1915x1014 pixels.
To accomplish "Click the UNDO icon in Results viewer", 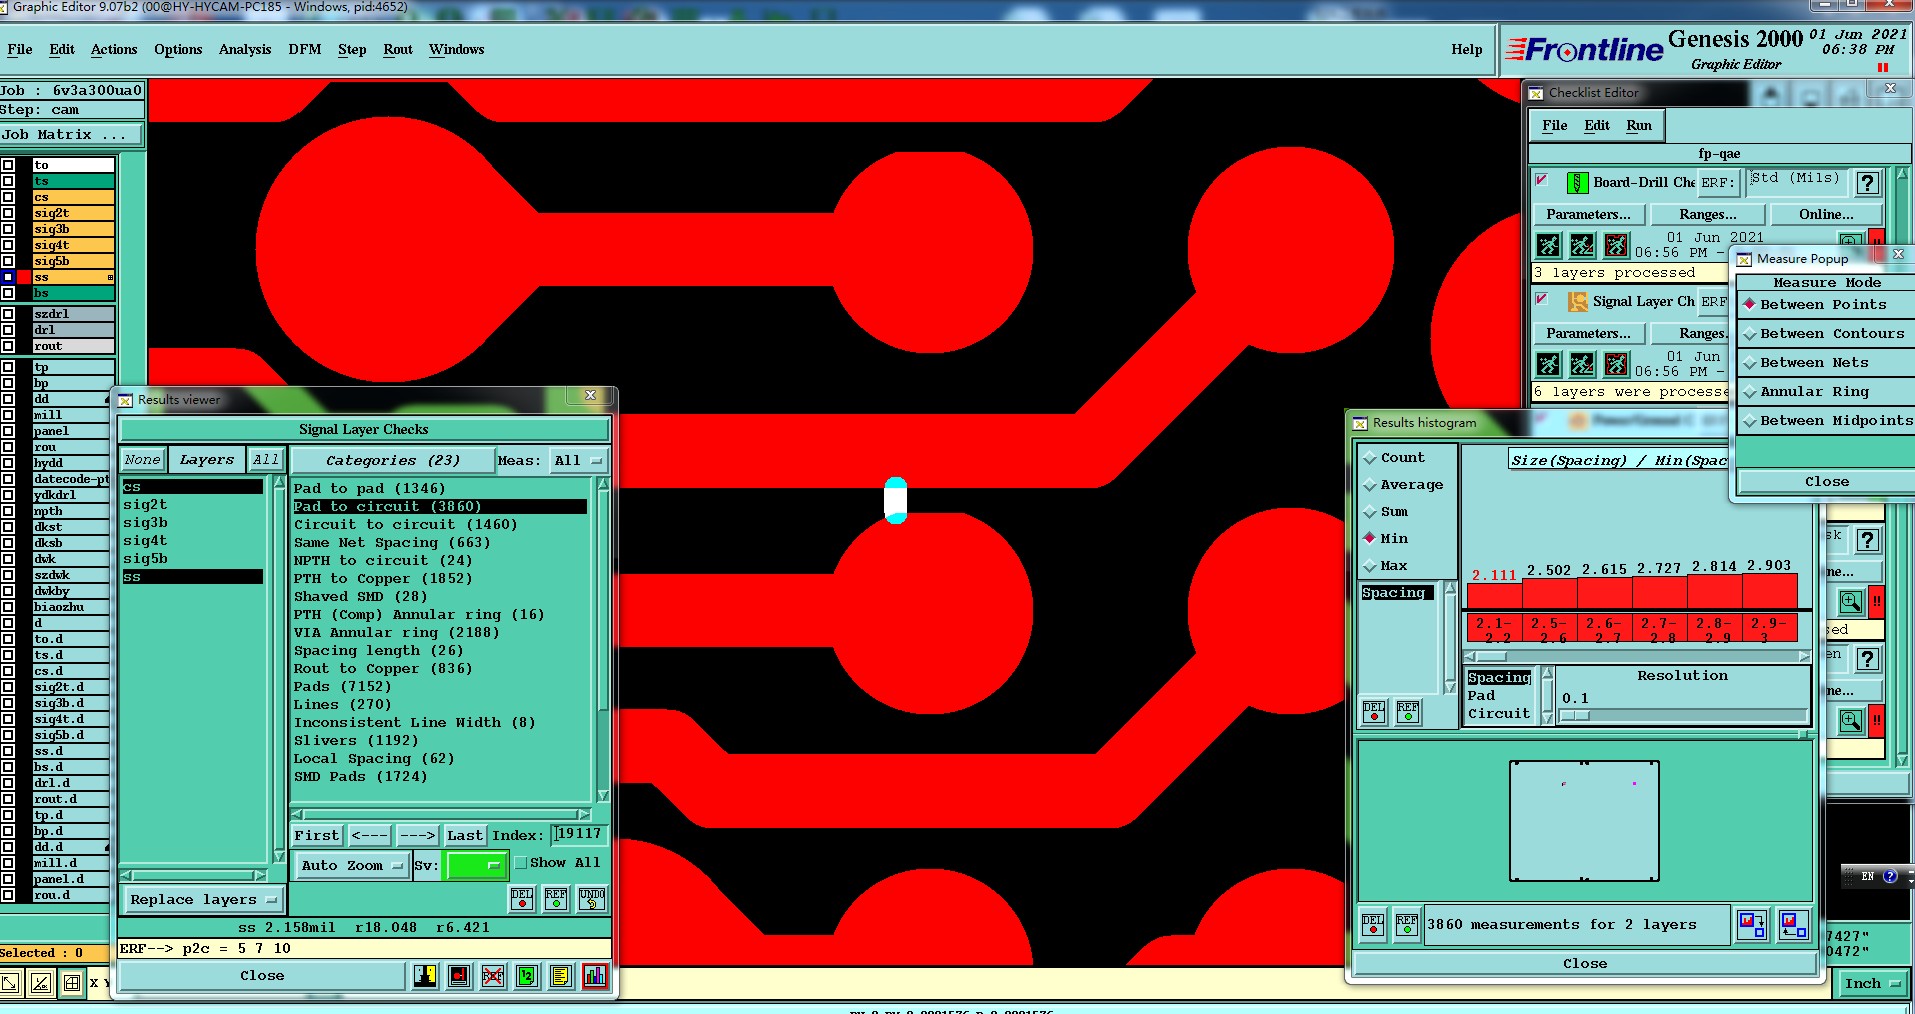I will 591,898.
